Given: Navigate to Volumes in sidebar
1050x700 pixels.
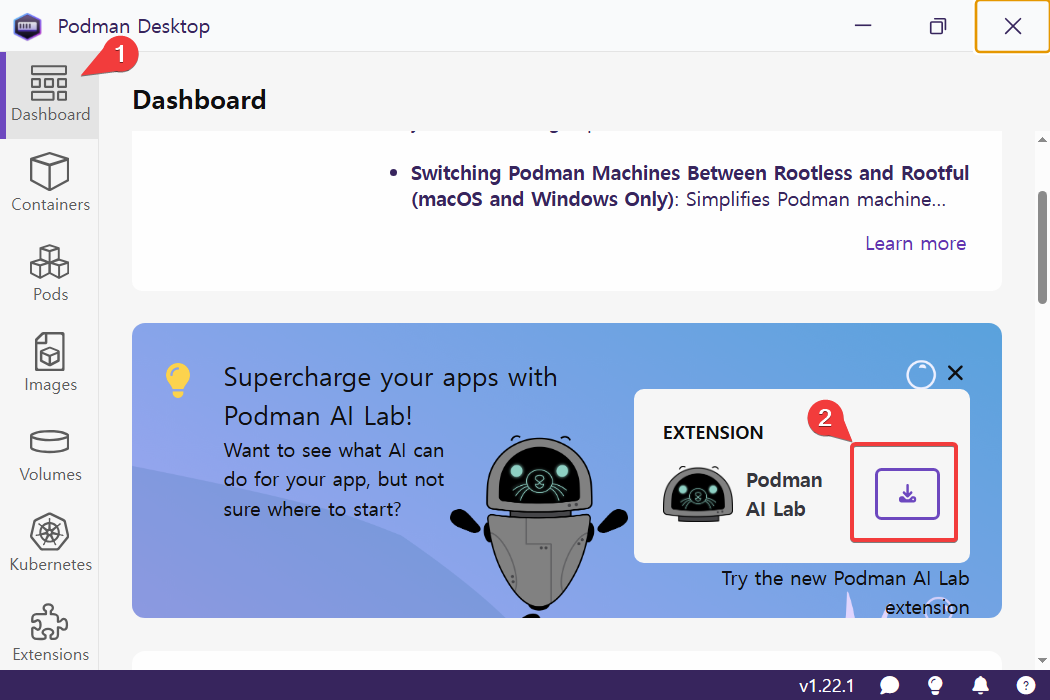Looking at the screenshot, I should point(50,453).
